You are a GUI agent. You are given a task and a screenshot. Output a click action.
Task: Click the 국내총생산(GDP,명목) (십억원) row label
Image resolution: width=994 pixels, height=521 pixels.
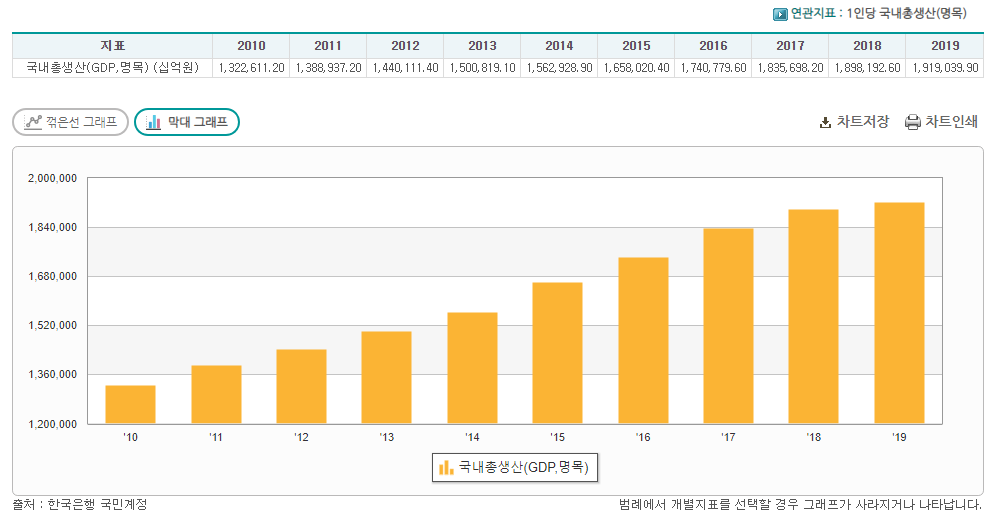pyautogui.click(x=112, y=67)
